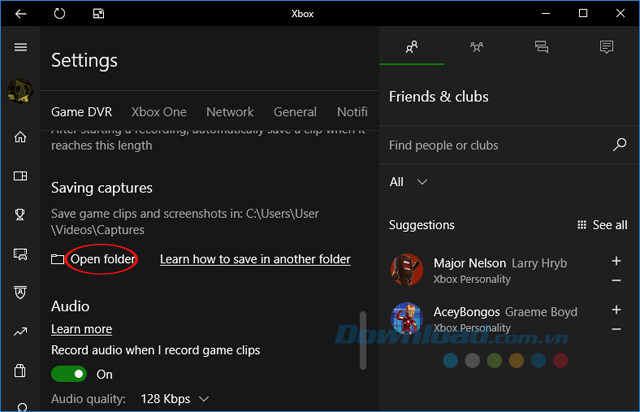Click the search magnifier icon
The height and width of the screenshot is (412, 640).
pos(620,145)
